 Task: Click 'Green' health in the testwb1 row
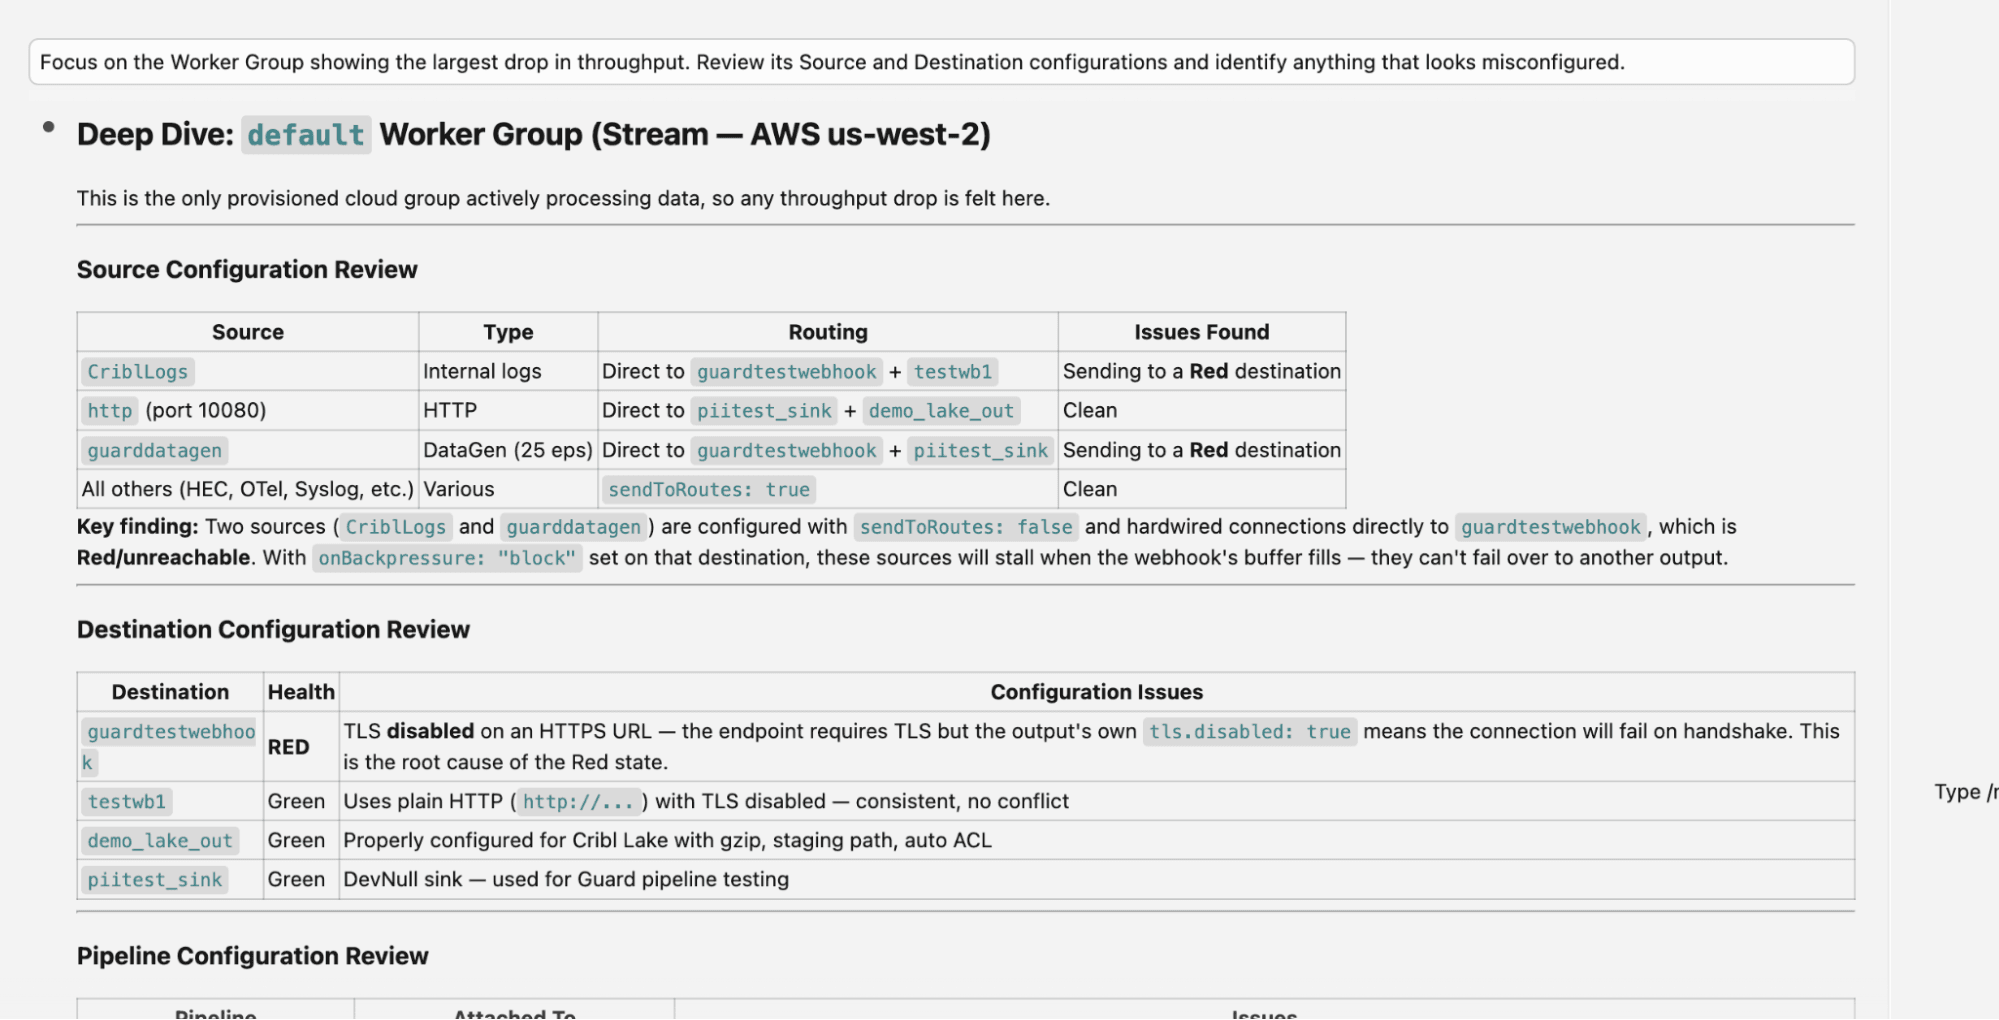click(x=296, y=801)
